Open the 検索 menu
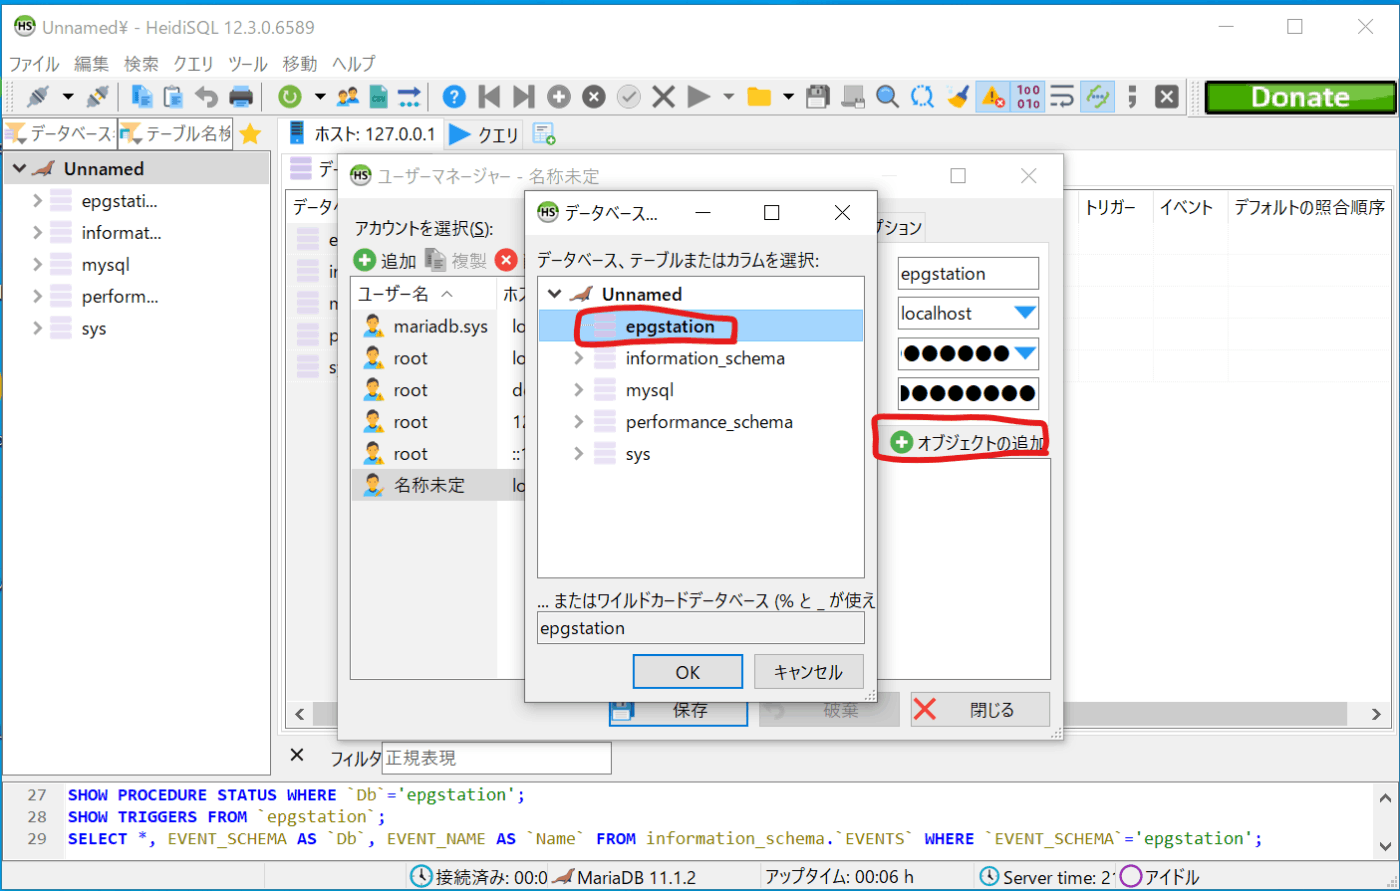Image resolution: width=1400 pixels, height=891 pixels. tap(141, 64)
